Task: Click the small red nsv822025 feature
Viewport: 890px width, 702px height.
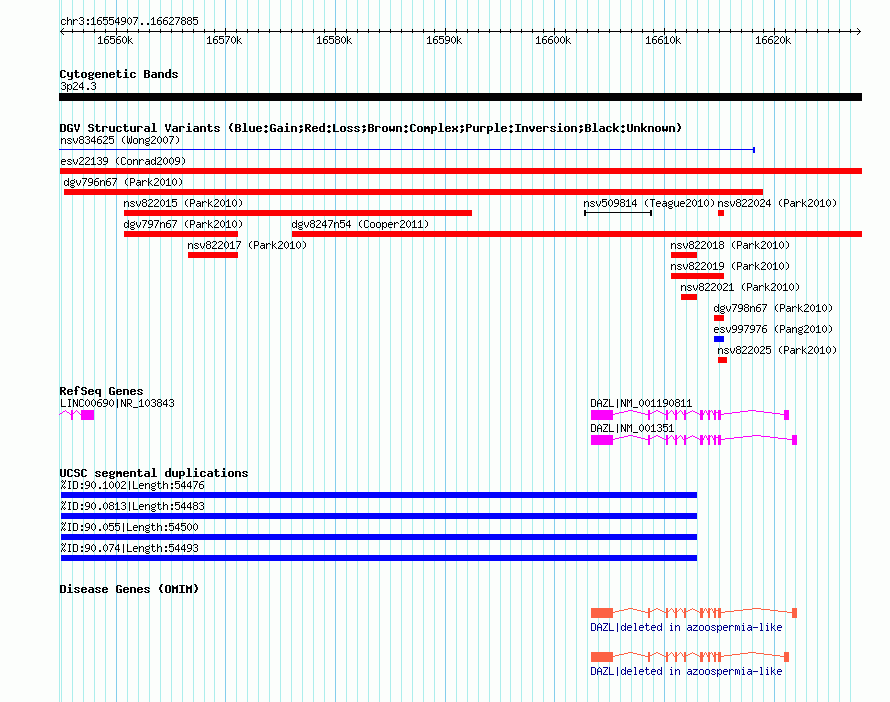Action: pos(723,360)
